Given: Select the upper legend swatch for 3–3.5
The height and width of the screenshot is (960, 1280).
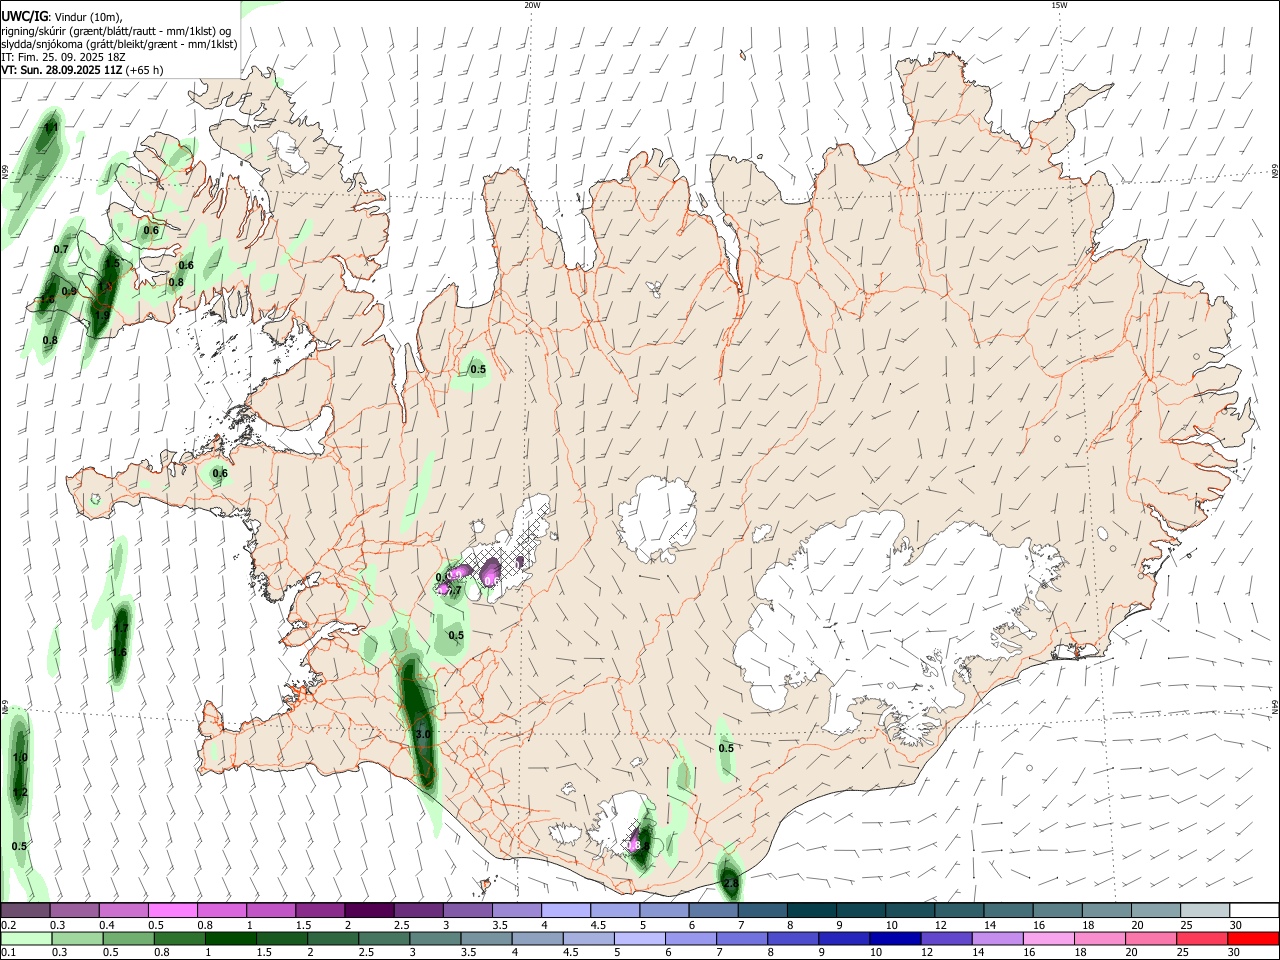Looking at the screenshot, I should (x=466, y=910).
